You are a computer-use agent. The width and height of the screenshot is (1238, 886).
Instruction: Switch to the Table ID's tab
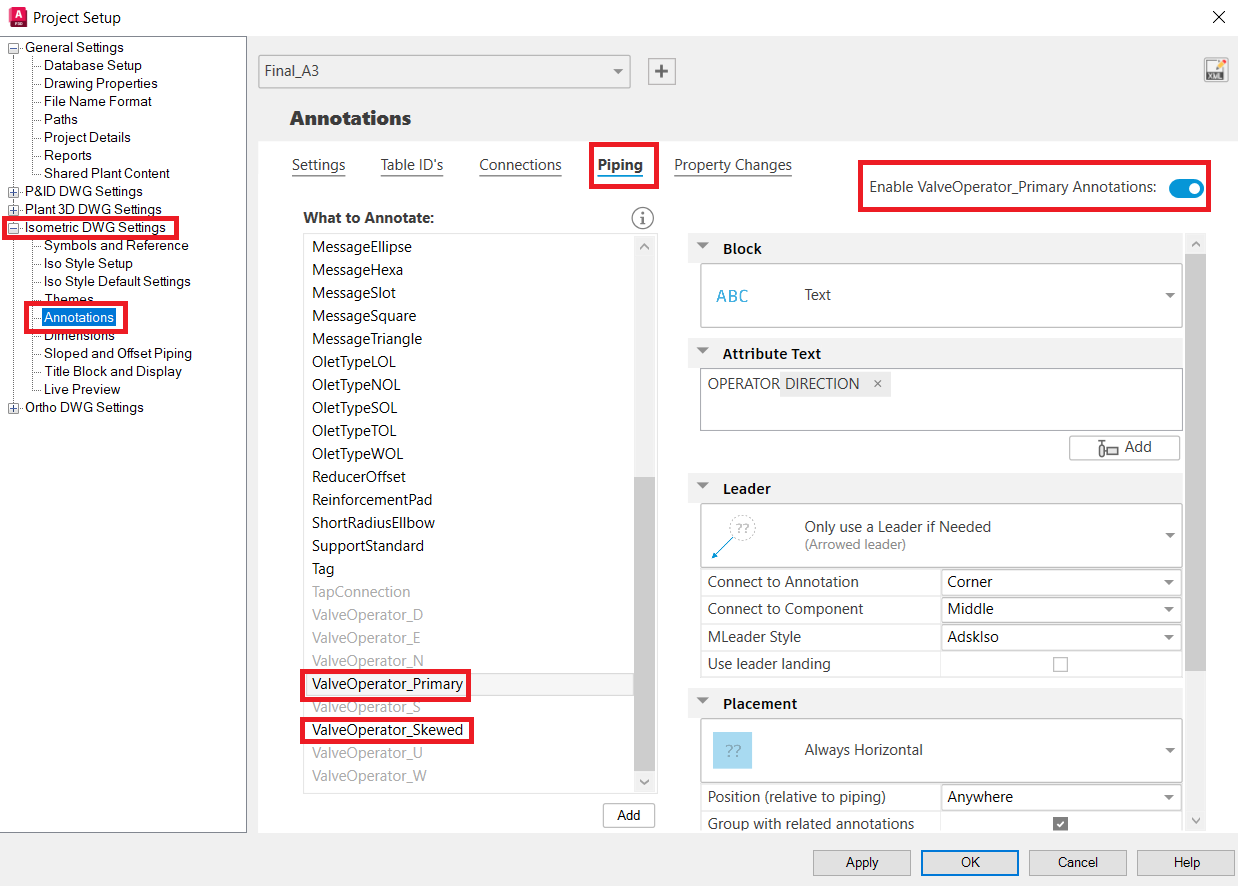pos(412,165)
